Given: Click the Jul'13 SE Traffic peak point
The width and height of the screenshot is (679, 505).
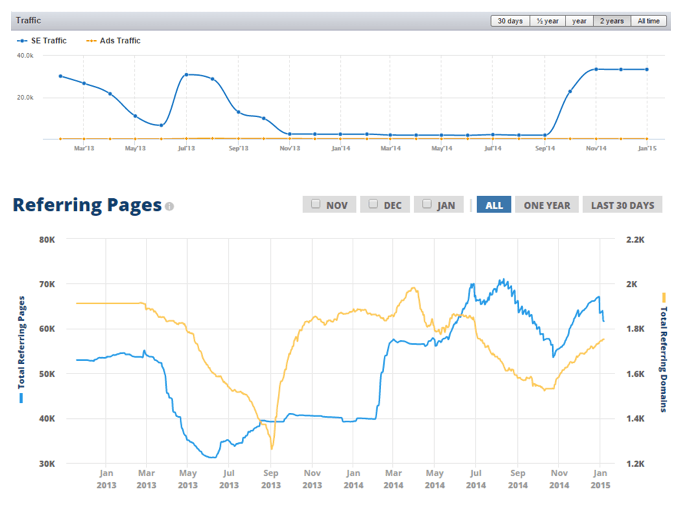Looking at the screenshot, I should (186, 74).
